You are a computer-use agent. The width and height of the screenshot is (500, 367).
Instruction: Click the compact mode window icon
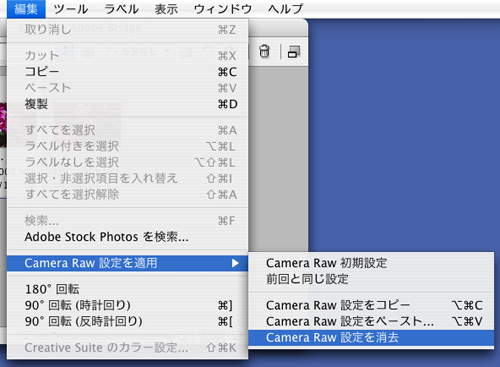pyautogui.click(x=294, y=52)
